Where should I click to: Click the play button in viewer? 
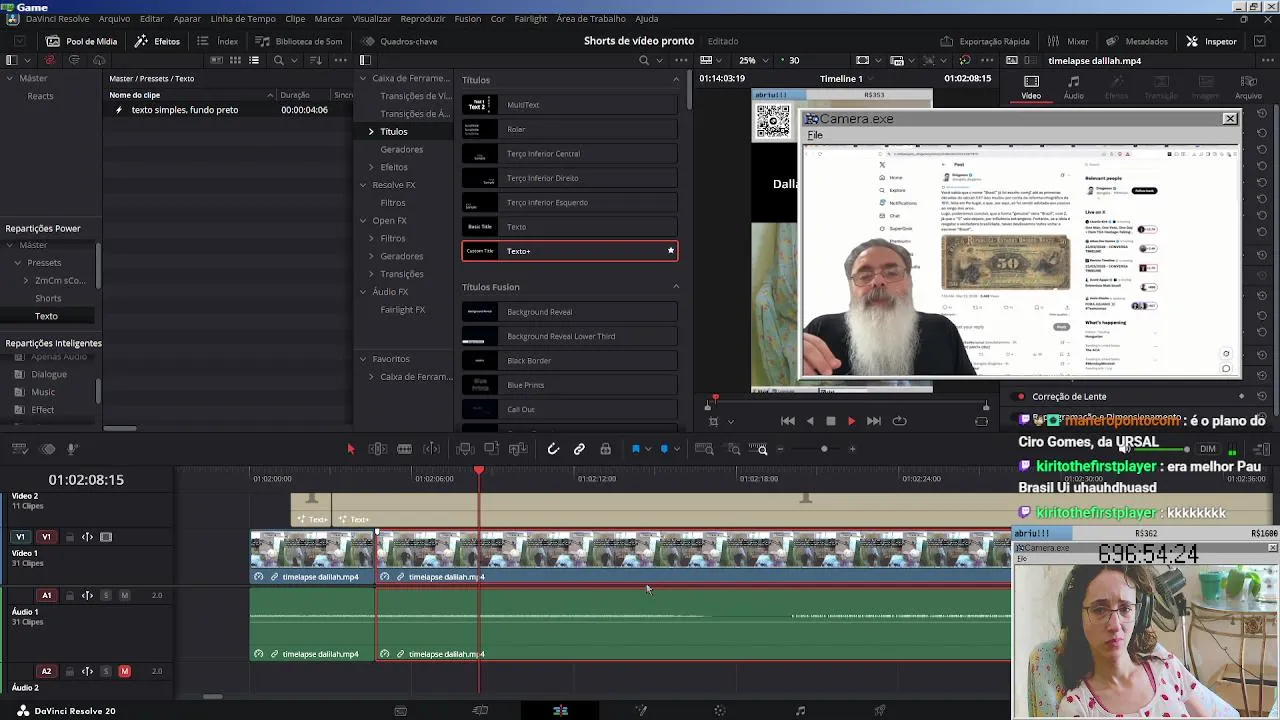[851, 421]
